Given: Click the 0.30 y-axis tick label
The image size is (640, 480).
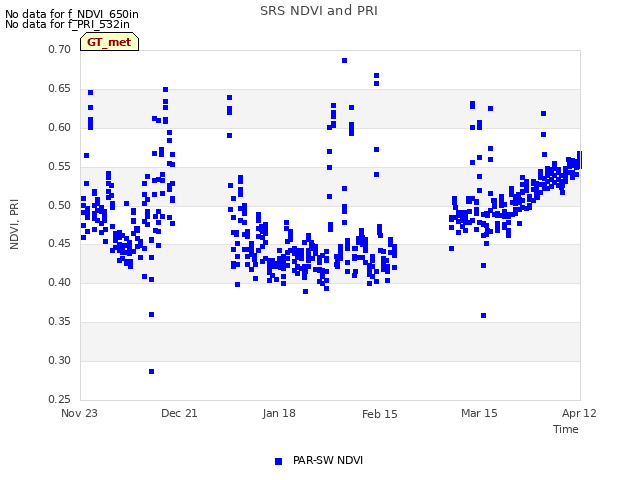Looking at the screenshot, I should click(x=60, y=360).
